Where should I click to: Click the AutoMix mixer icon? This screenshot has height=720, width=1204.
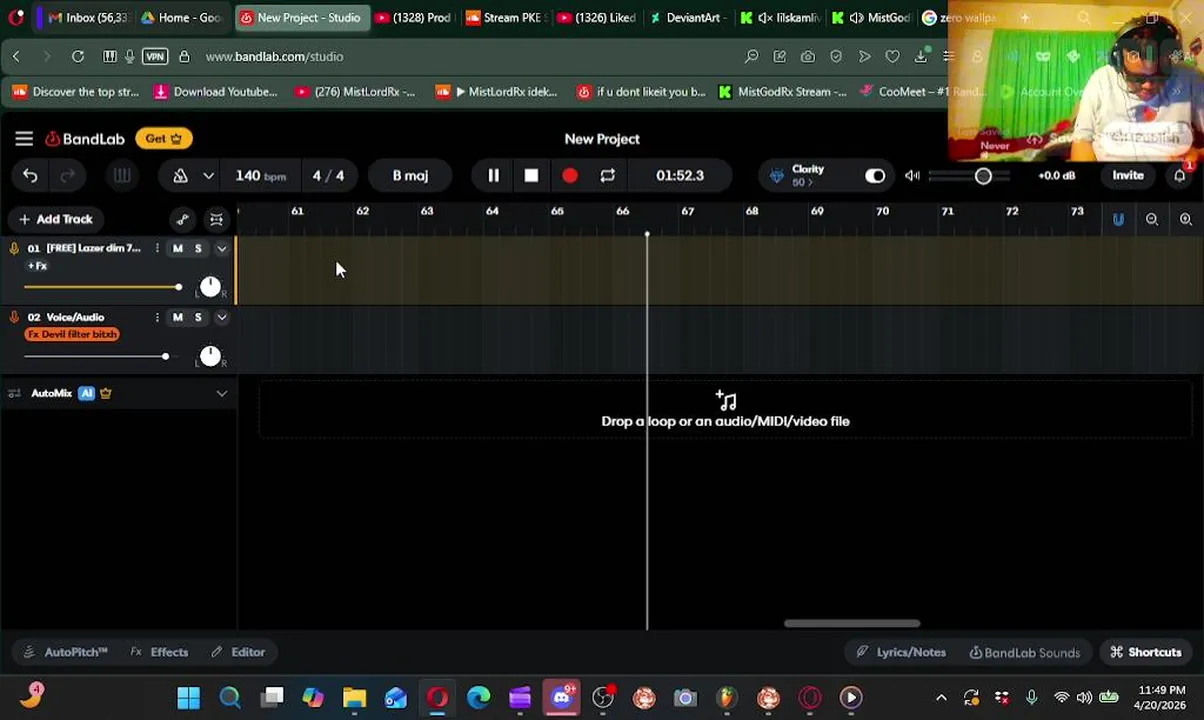pos(14,394)
